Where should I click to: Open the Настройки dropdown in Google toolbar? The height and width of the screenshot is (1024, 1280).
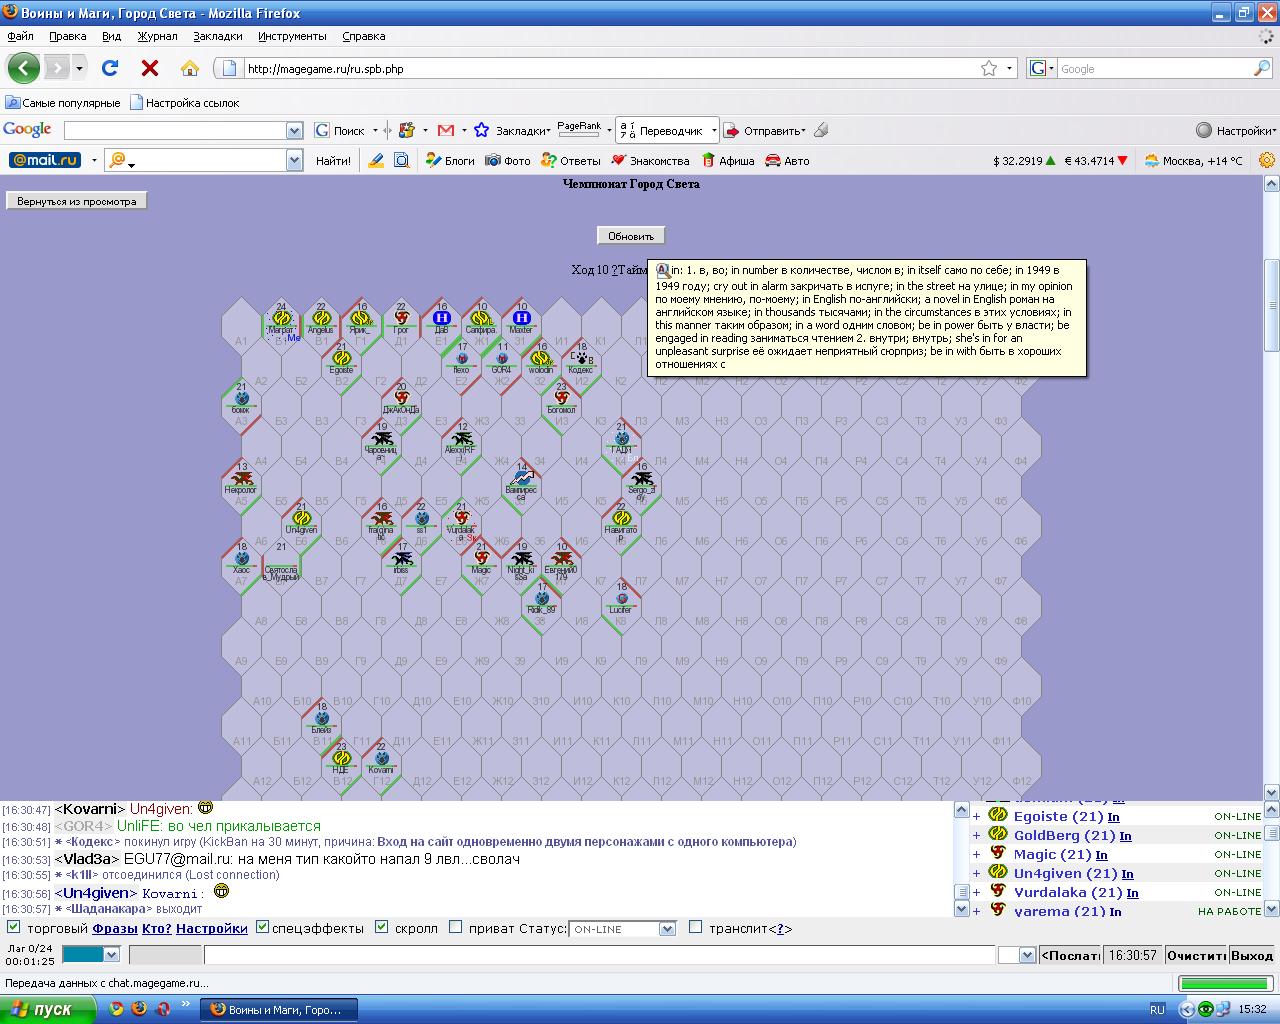point(1236,130)
